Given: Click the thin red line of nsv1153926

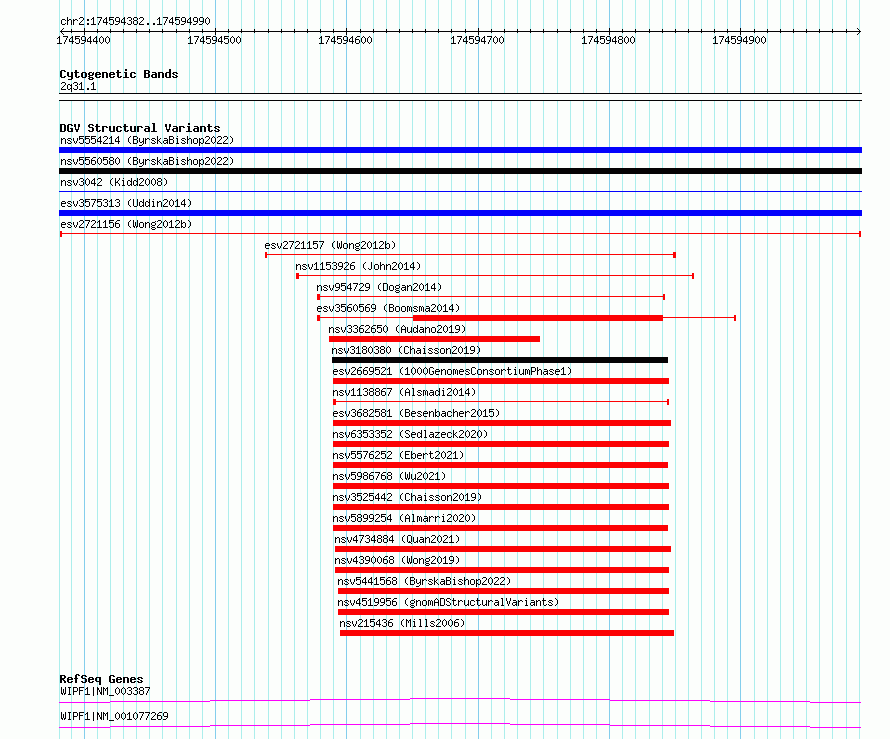Looking at the screenshot, I should click(495, 276).
